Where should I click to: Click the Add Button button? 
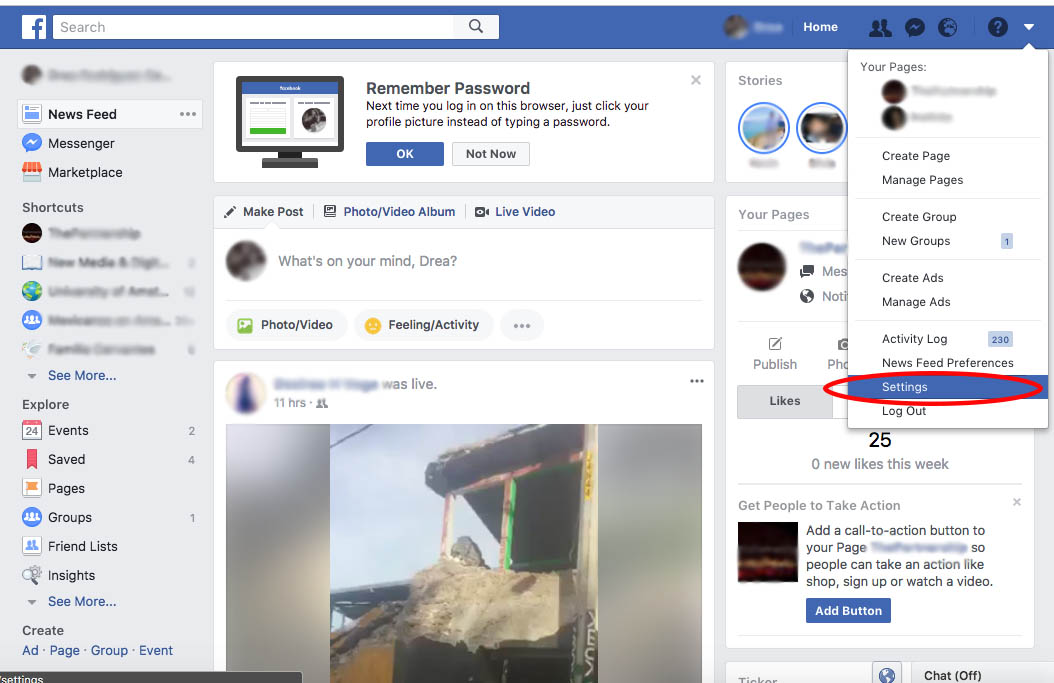848,610
